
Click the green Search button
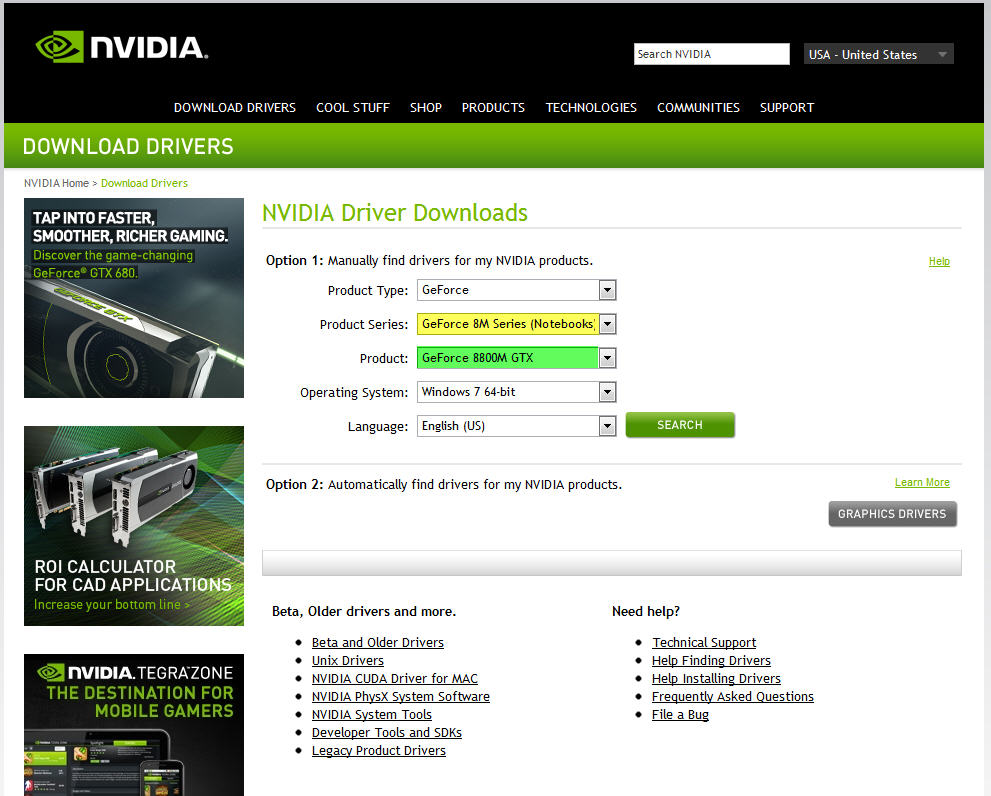point(680,425)
